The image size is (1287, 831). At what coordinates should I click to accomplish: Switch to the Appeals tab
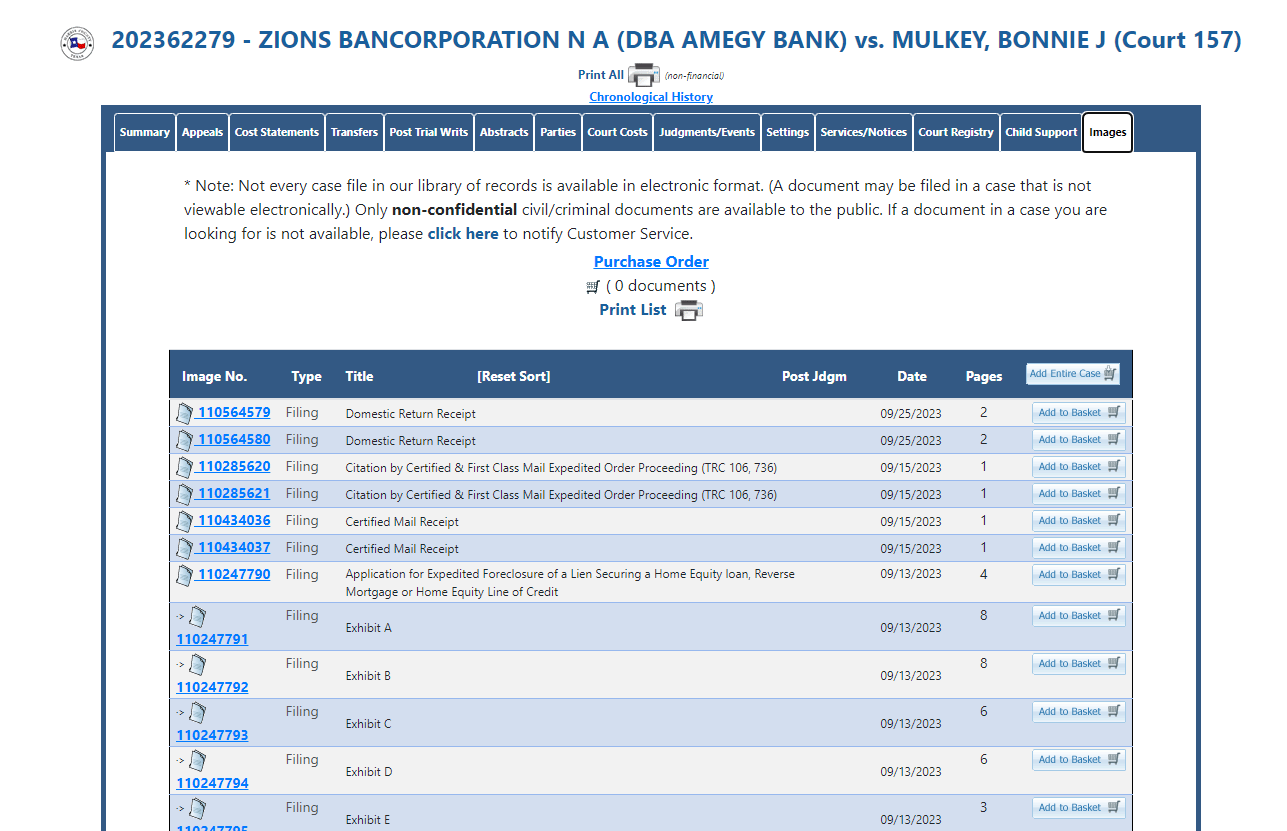(x=202, y=132)
